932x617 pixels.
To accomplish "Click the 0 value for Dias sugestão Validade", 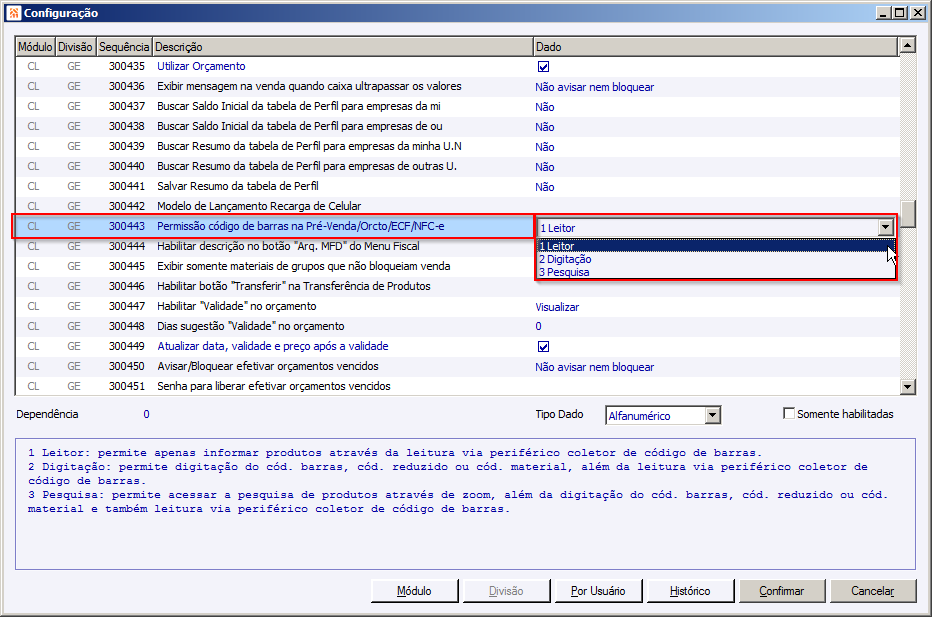I will tap(539, 326).
